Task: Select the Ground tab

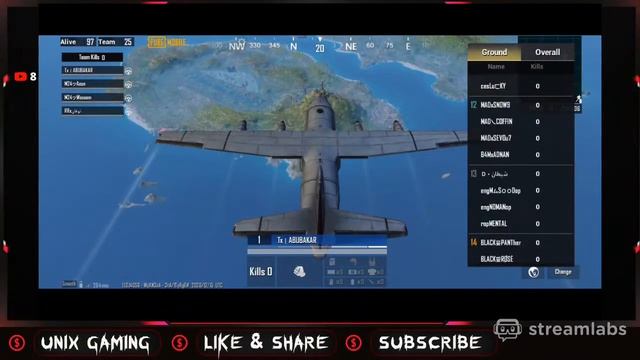Action: point(494,52)
